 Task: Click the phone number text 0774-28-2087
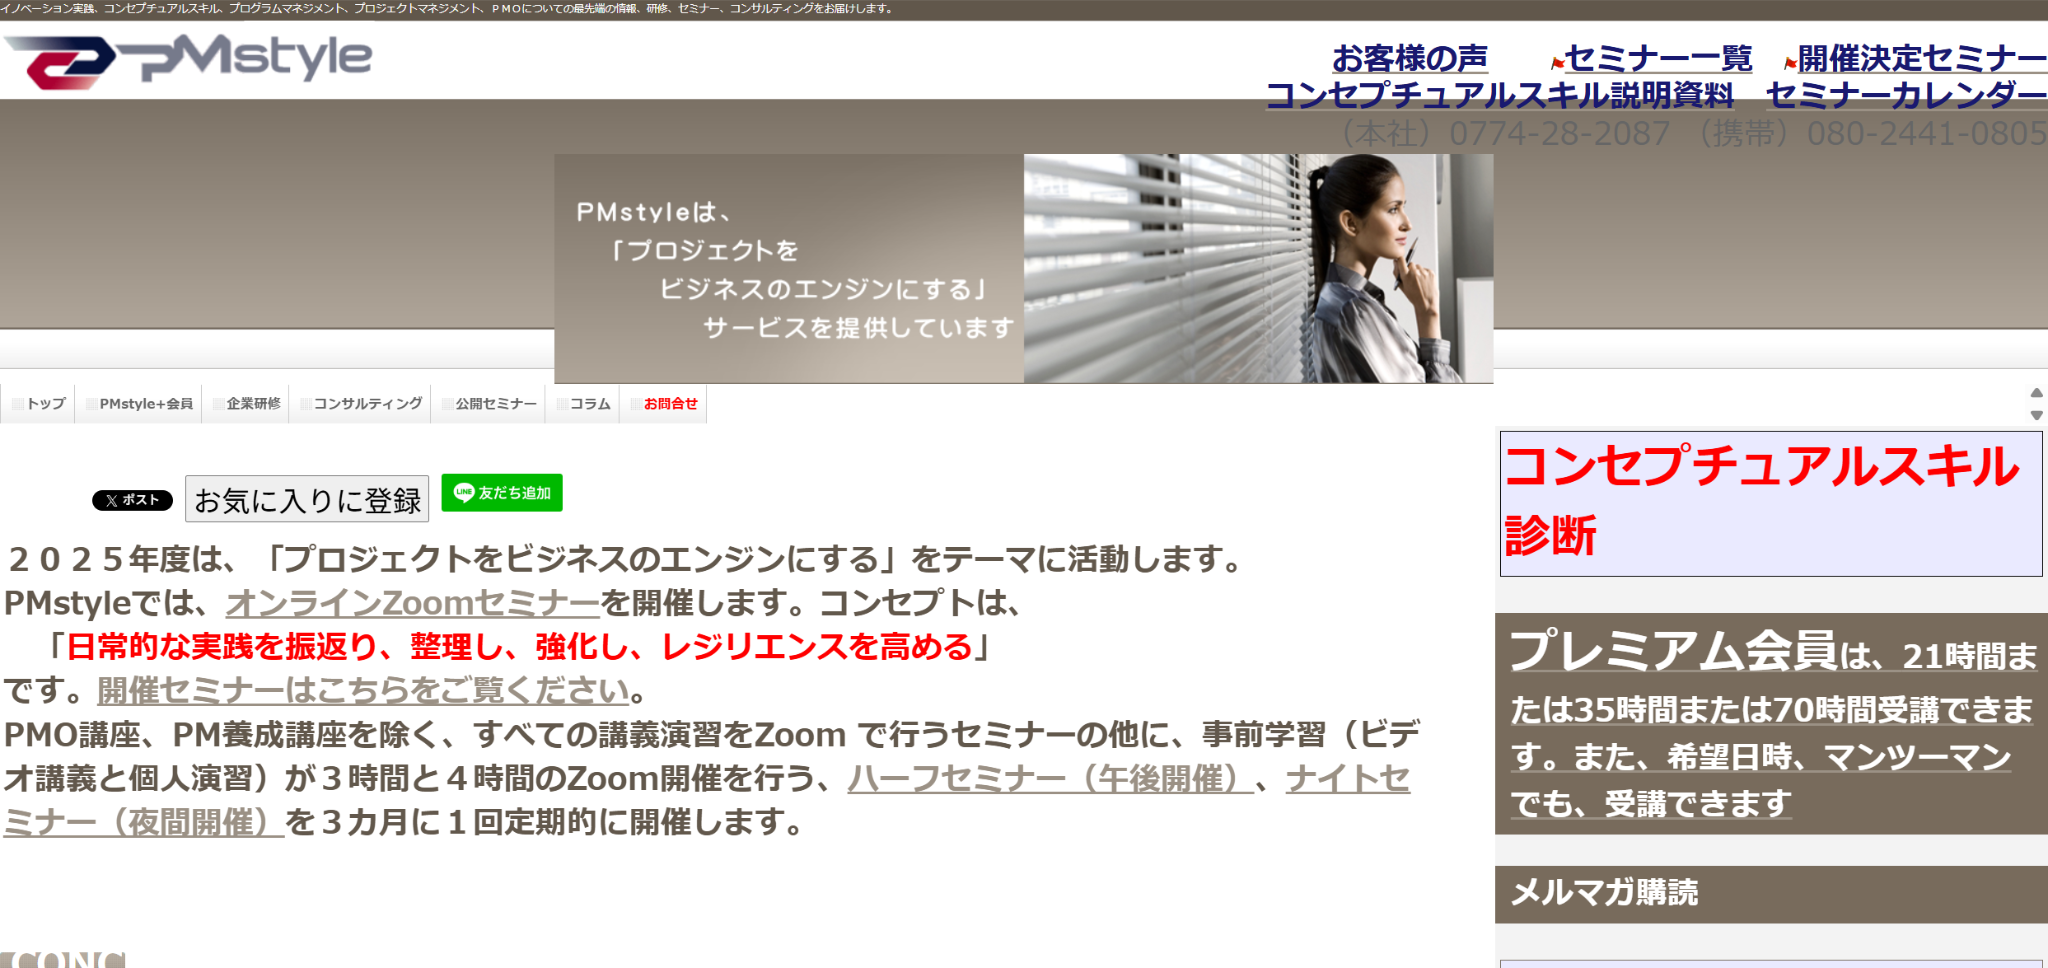pyautogui.click(x=1559, y=133)
